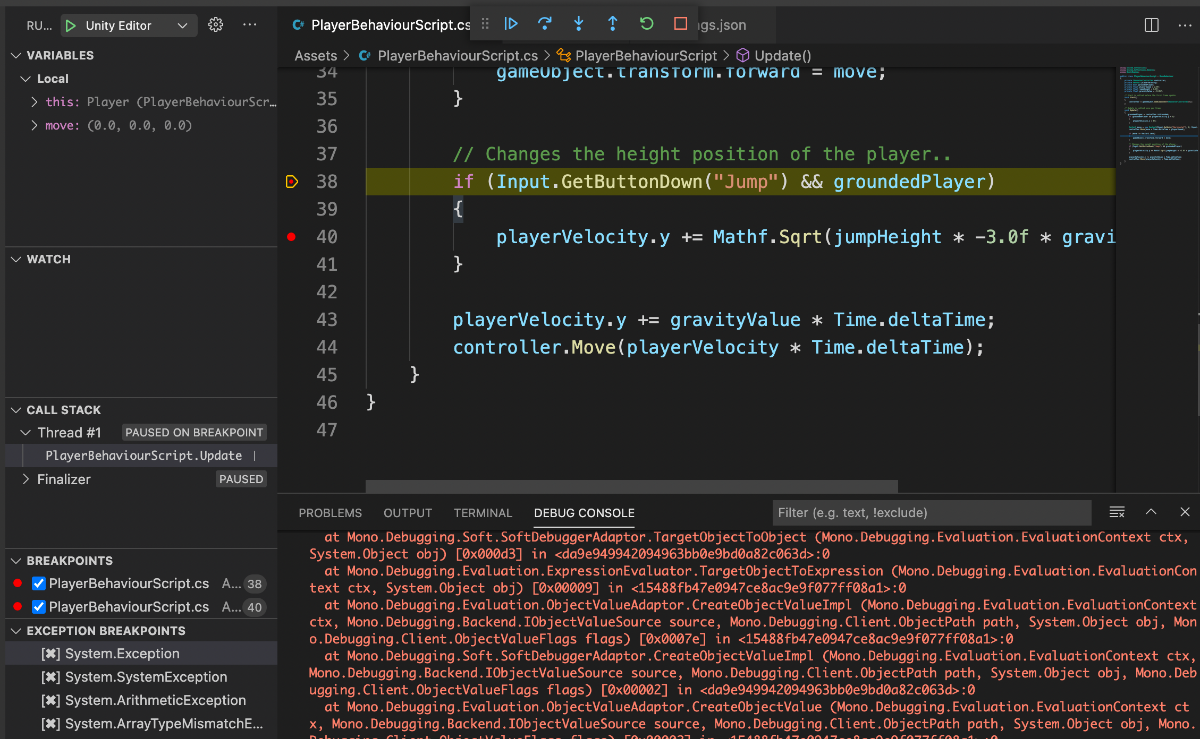Image resolution: width=1200 pixels, height=739 pixels.
Task: Step Out in debug toolbar
Action: point(613,24)
